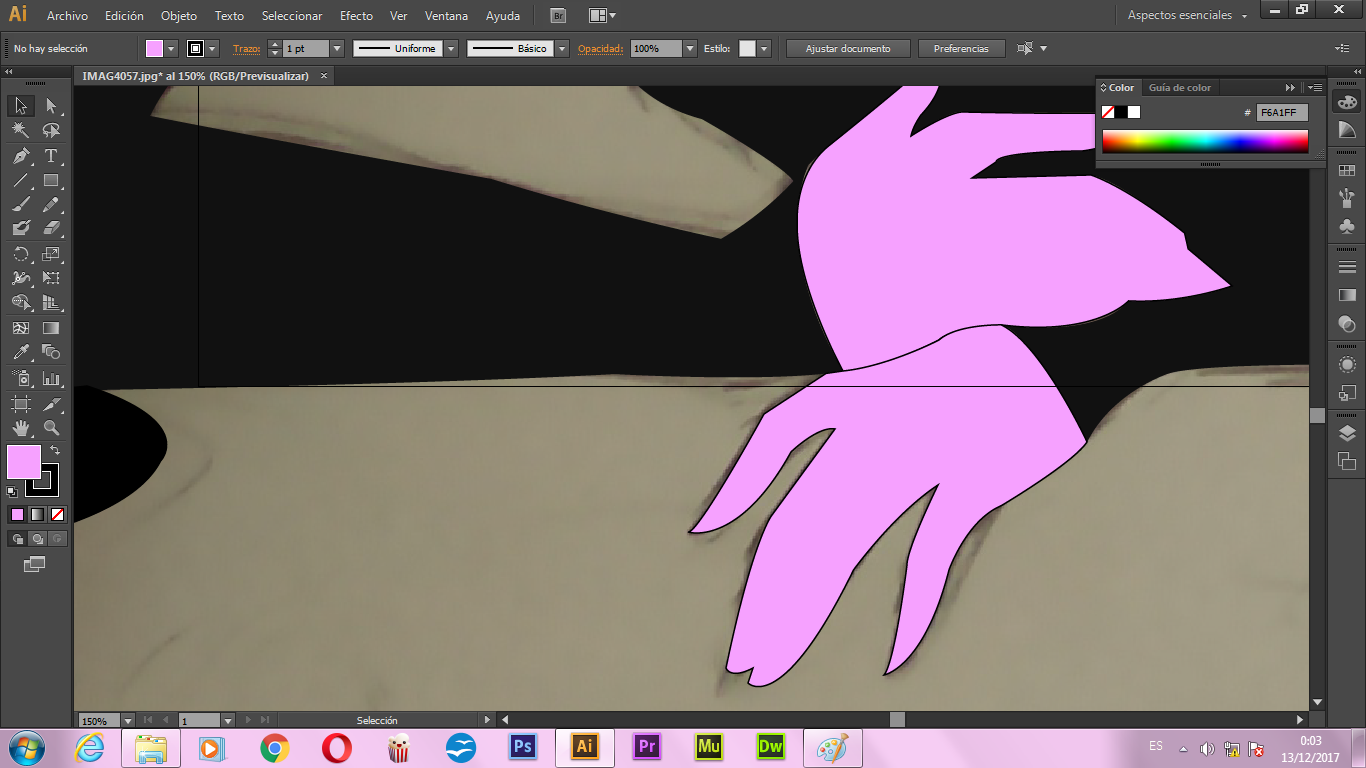Viewport: 1366px width, 768px height.
Task: Open the Edición menu
Action: 124,16
